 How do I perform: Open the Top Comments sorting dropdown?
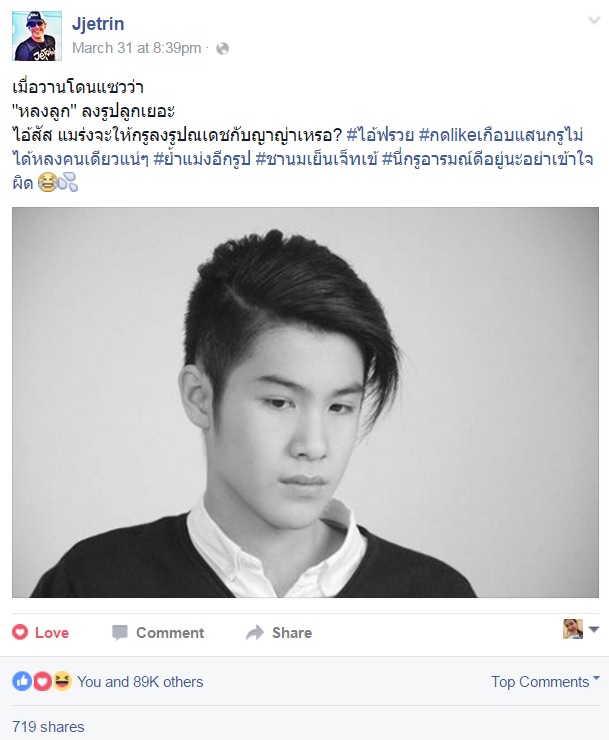(545, 681)
